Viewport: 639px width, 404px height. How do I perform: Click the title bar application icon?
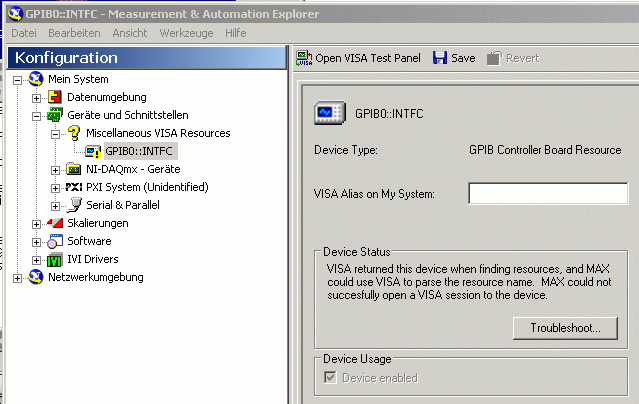tap(15, 13)
